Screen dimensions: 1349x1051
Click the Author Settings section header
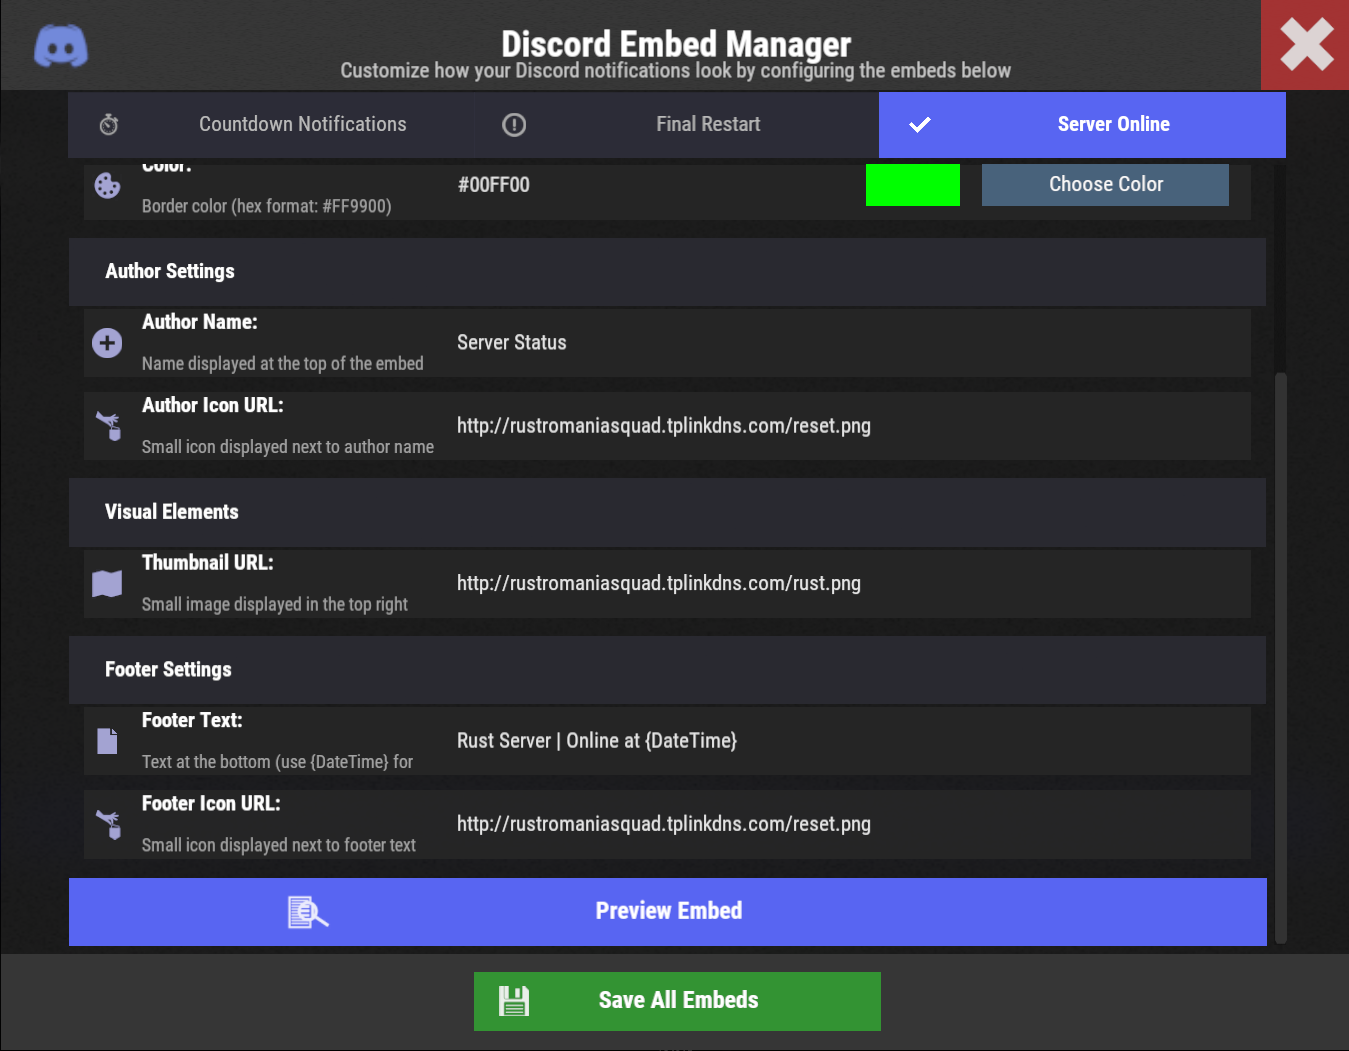667,272
